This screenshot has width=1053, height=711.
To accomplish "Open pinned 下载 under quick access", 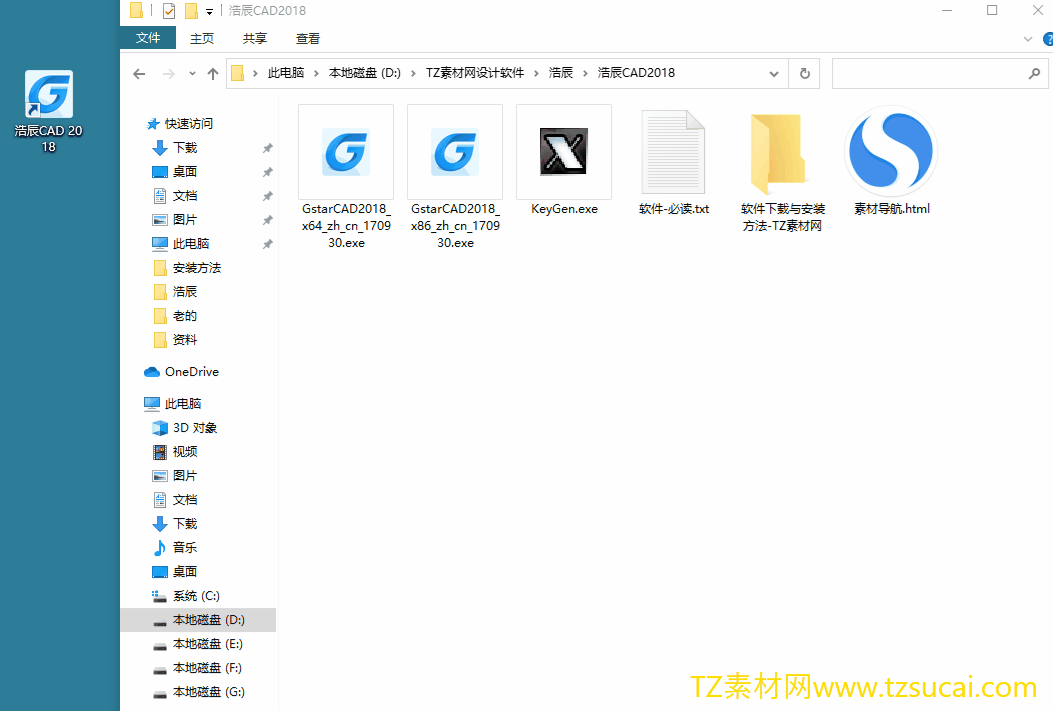I will click(175, 148).
